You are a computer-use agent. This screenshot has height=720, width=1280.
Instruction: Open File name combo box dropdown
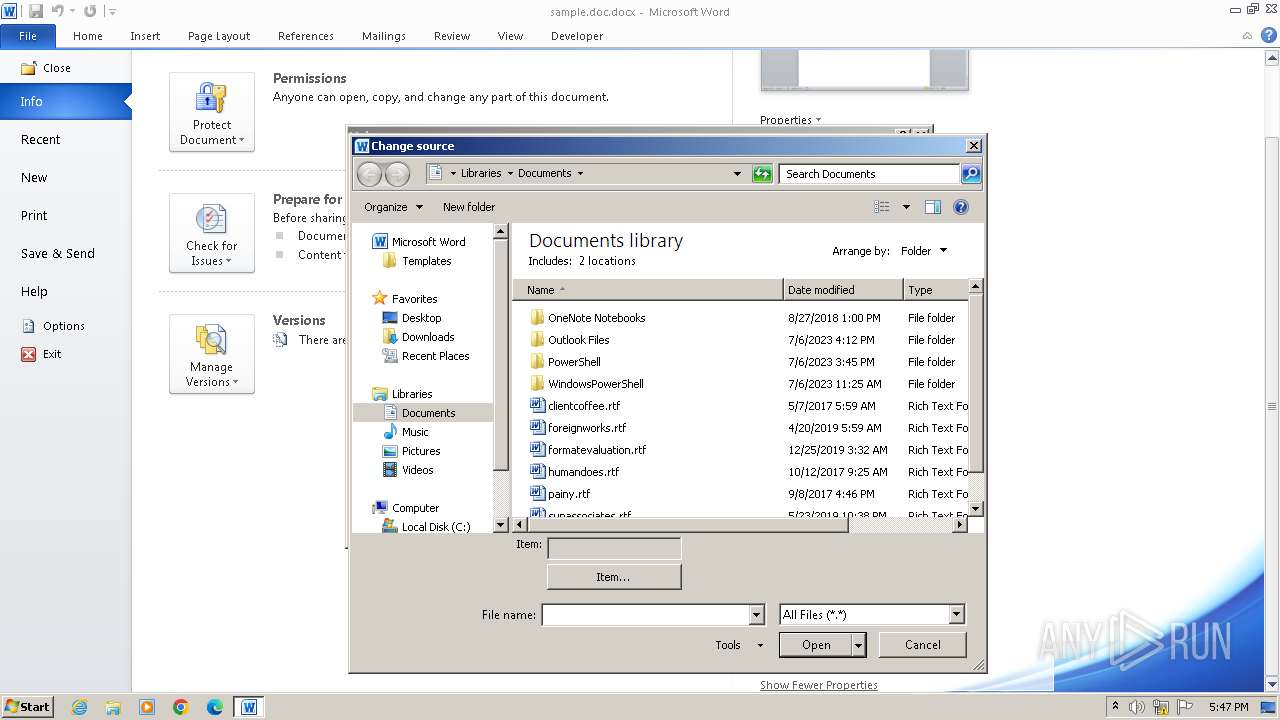(756, 615)
